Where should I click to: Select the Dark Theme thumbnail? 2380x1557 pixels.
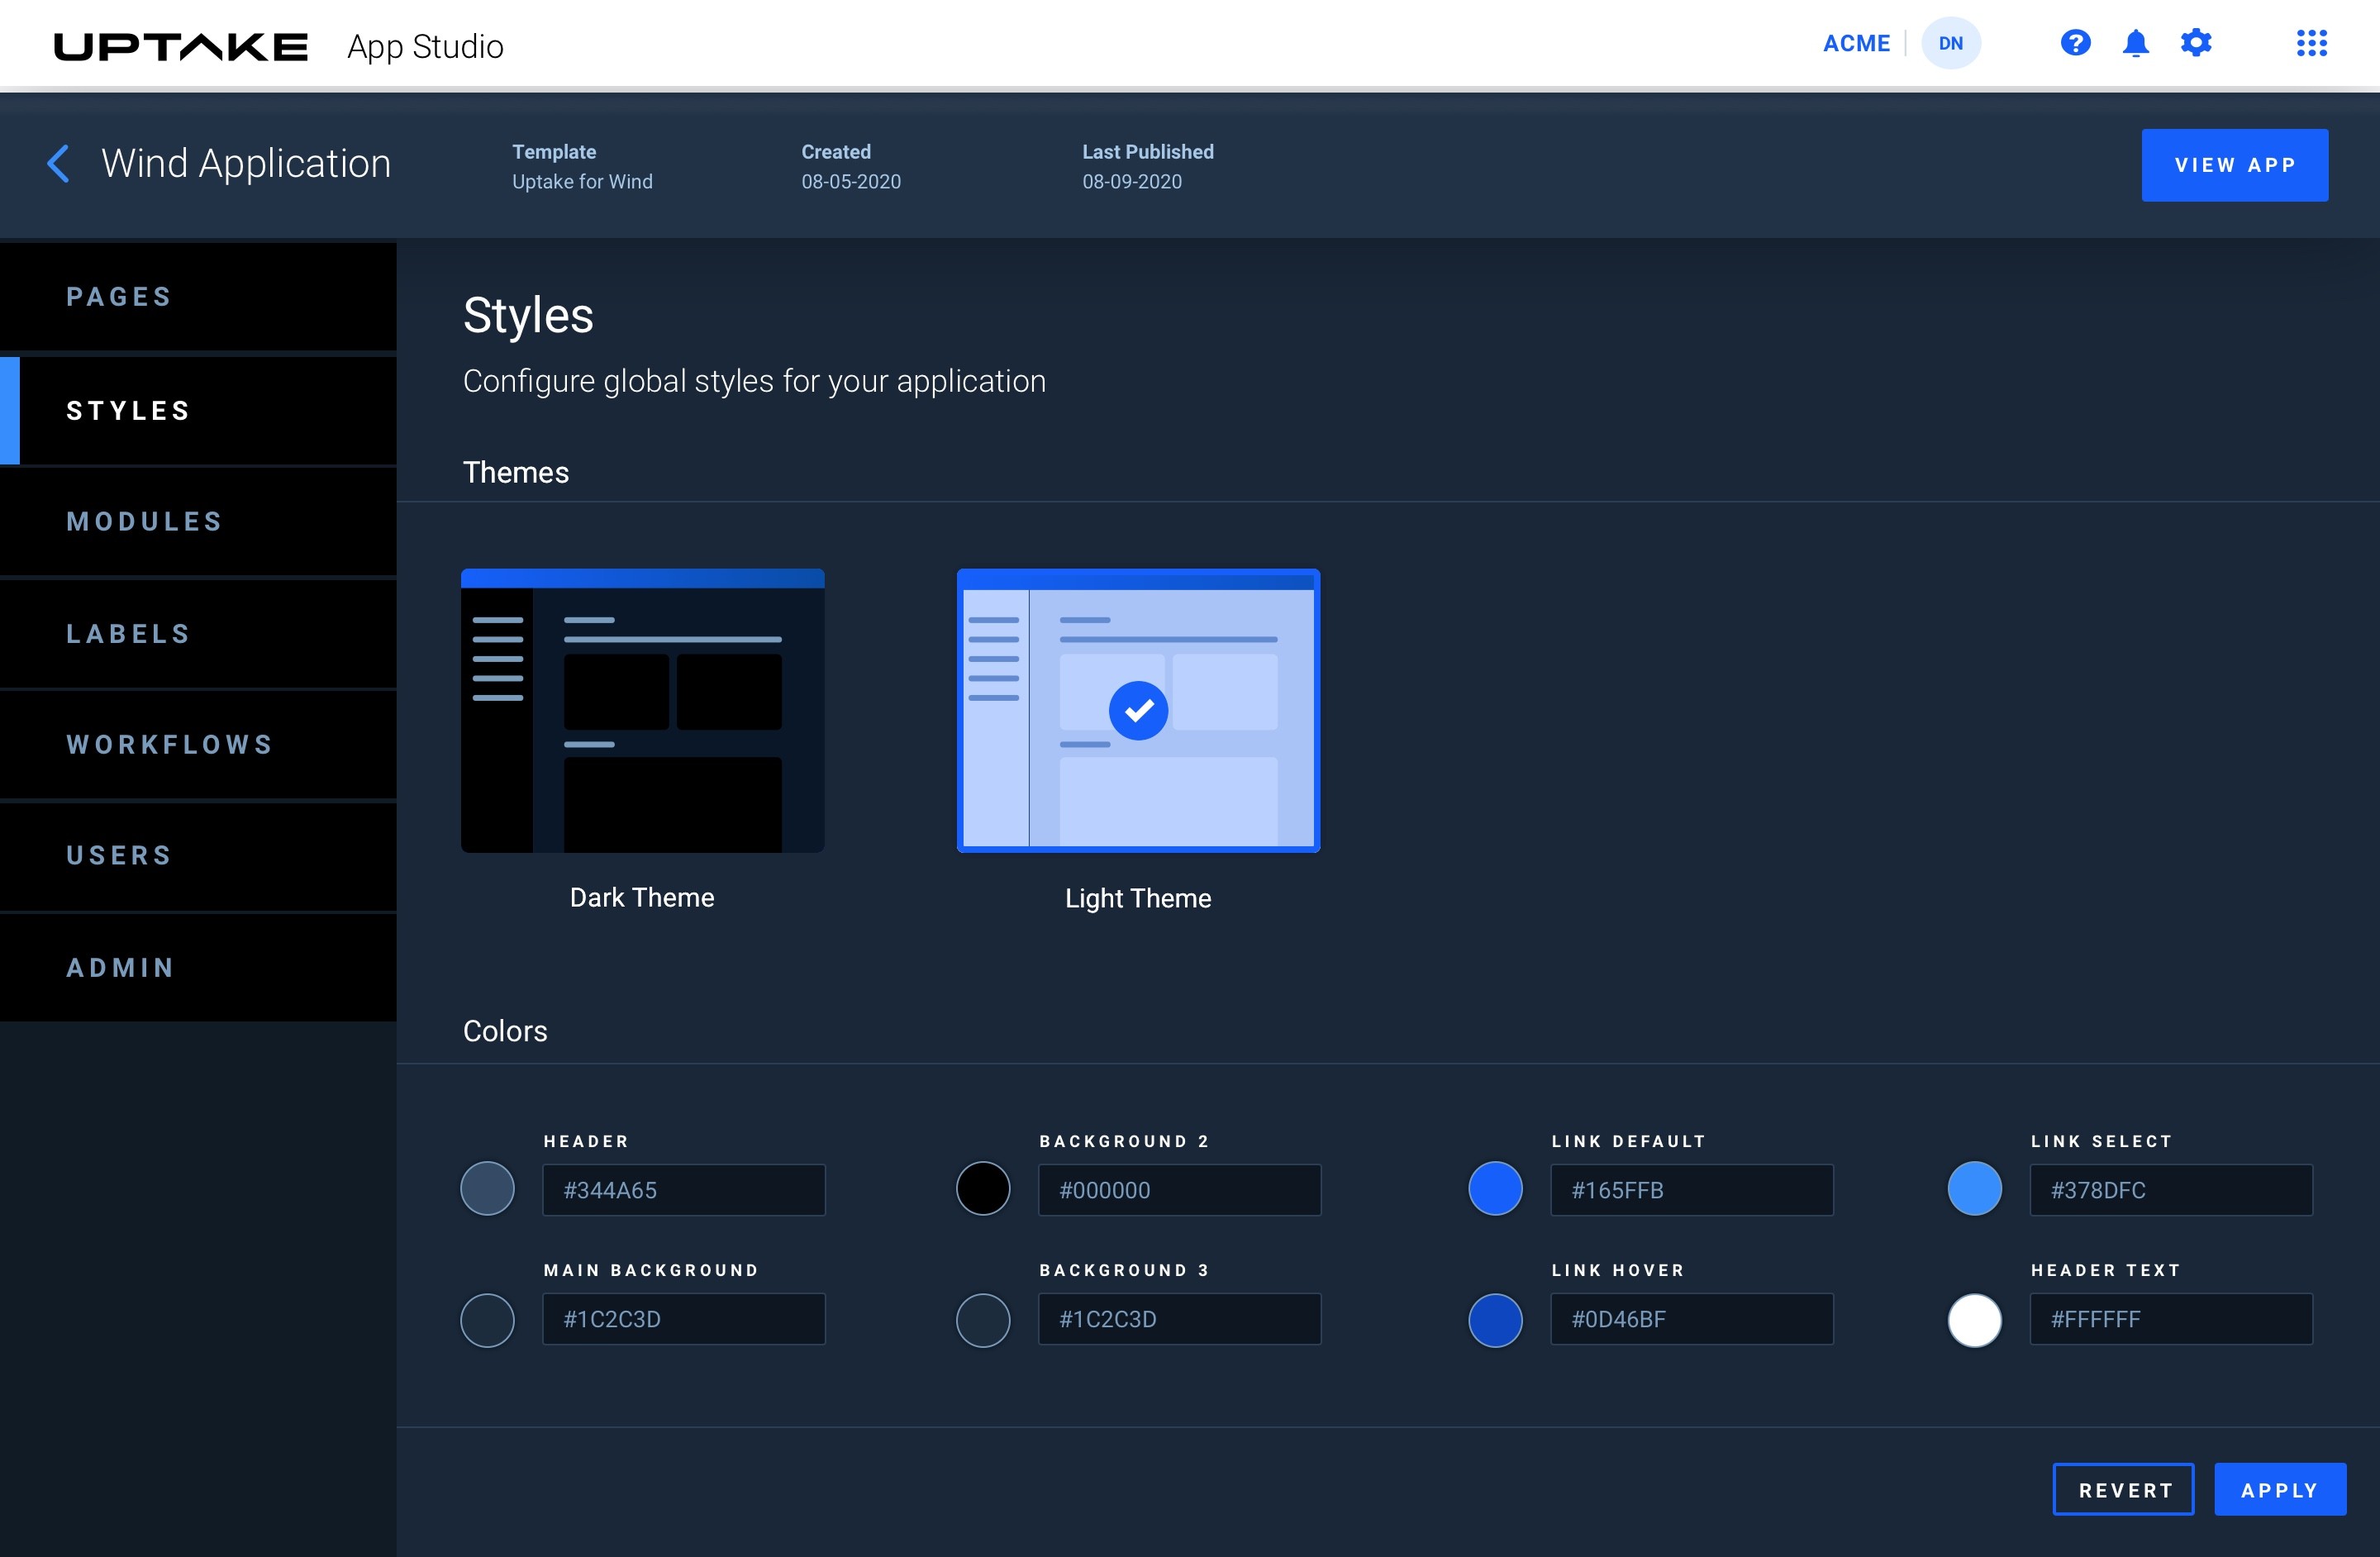click(x=642, y=710)
